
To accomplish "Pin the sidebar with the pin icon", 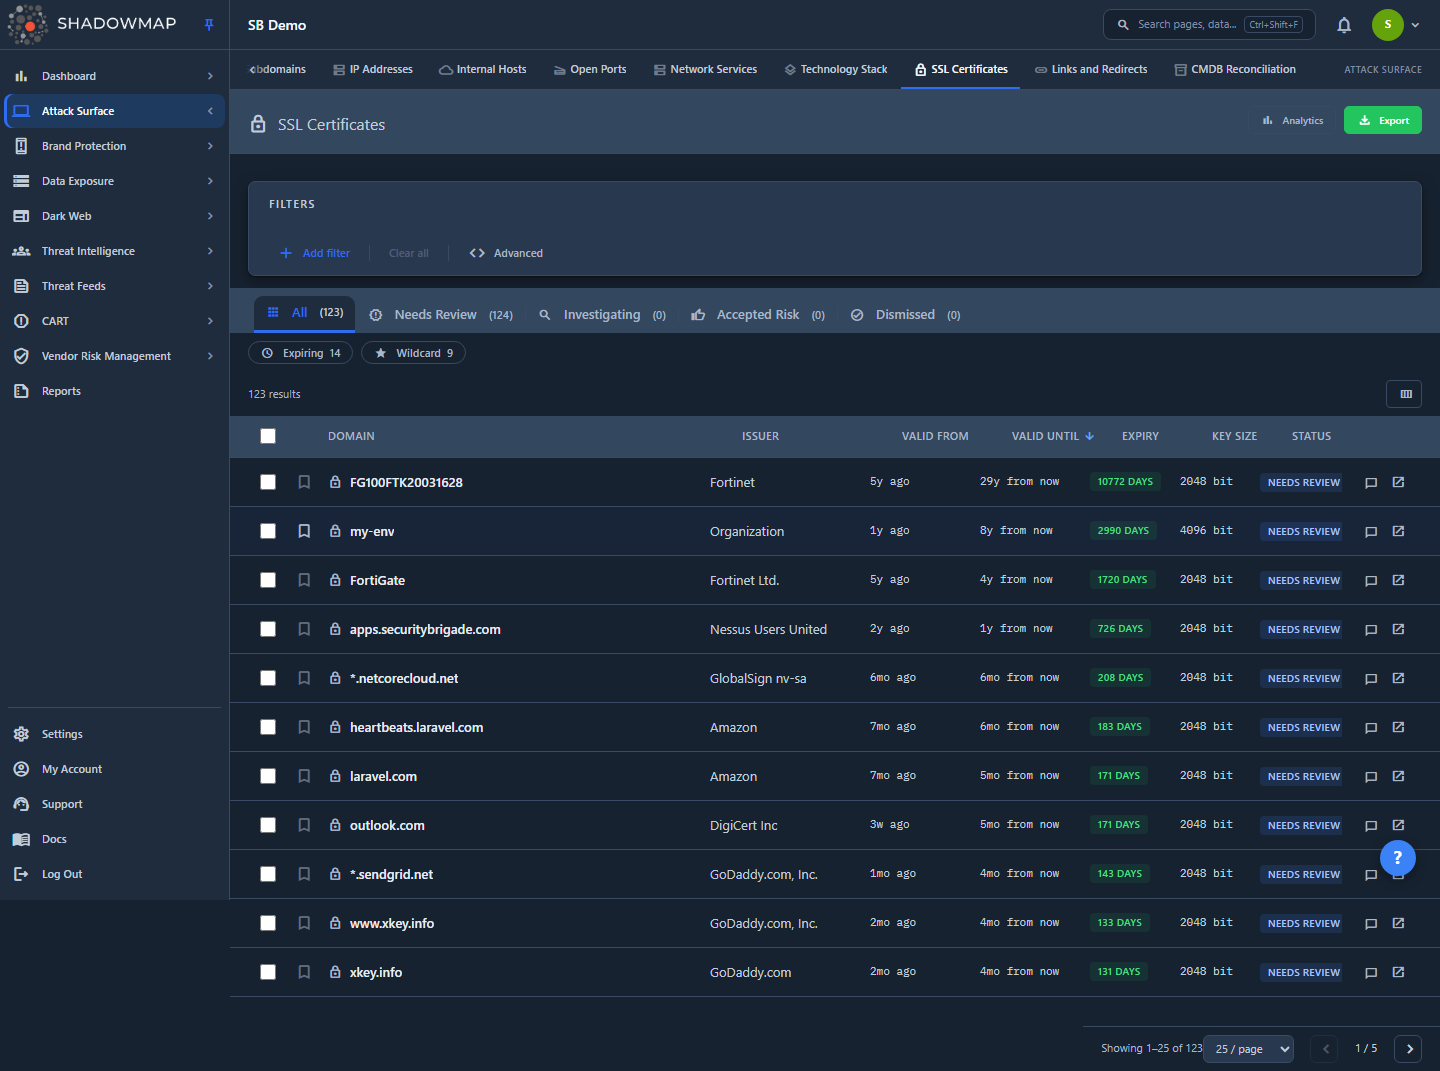I will click(209, 25).
